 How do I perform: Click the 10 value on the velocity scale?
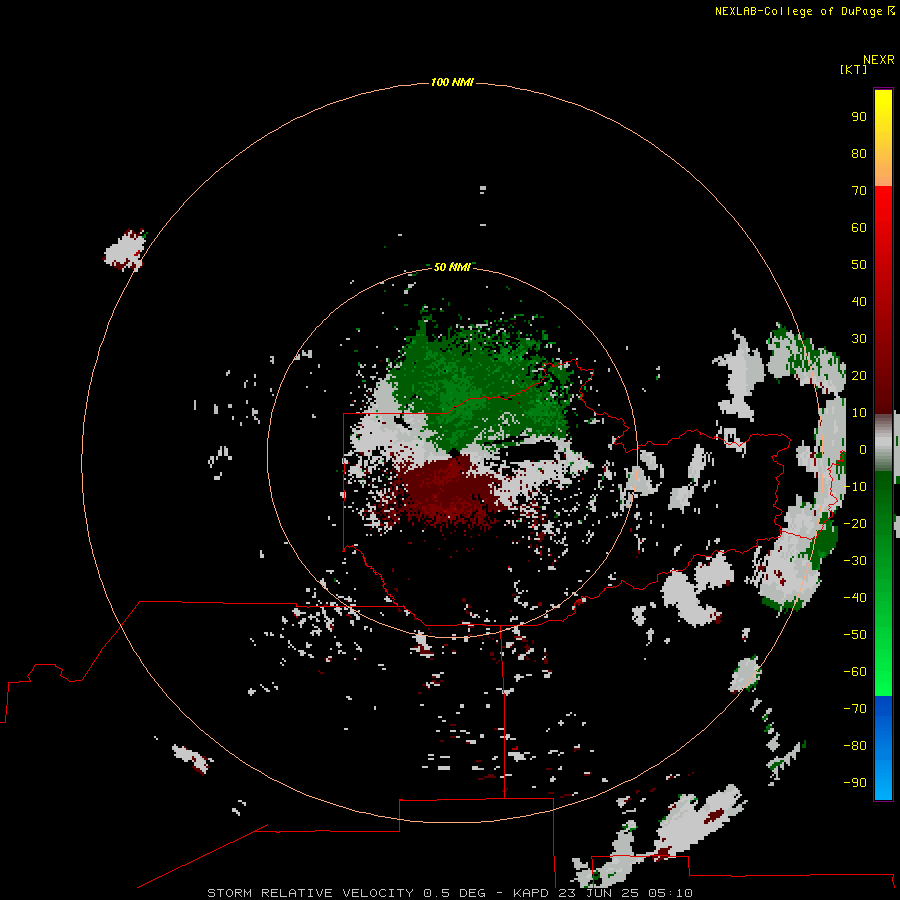pyautogui.click(x=859, y=413)
